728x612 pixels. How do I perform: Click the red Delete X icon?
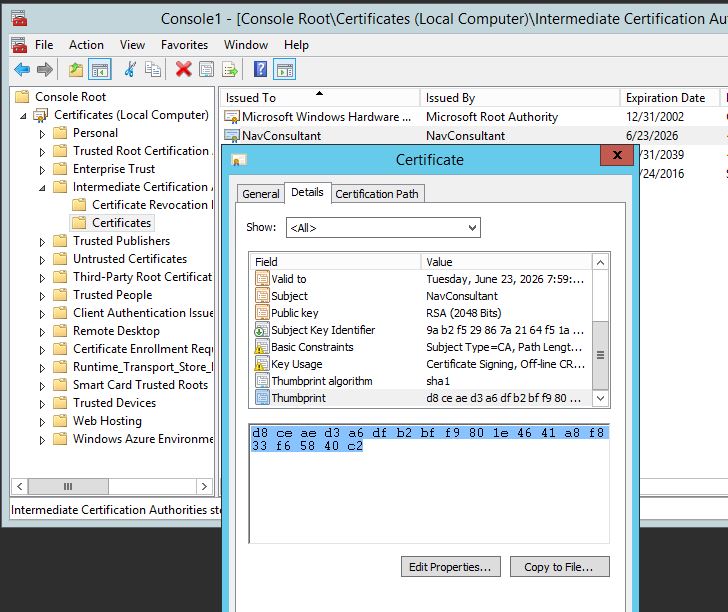point(183,69)
